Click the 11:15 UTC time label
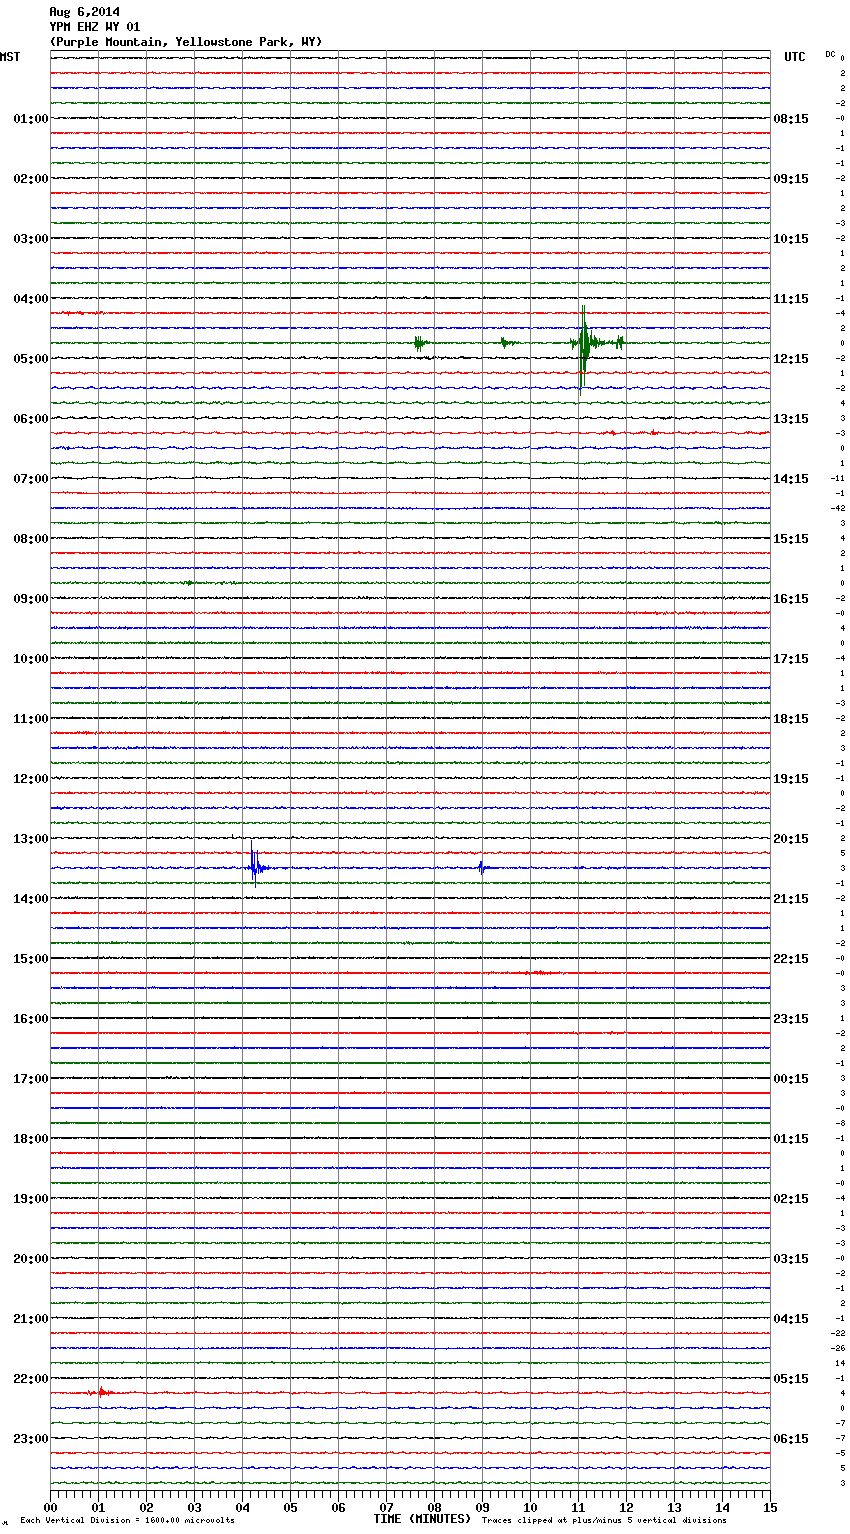 coord(791,299)
